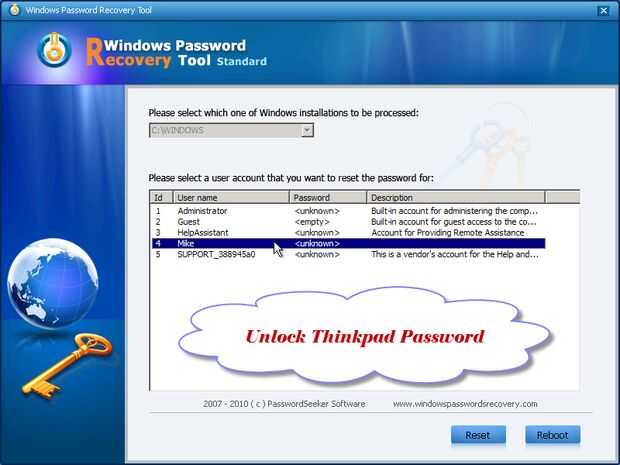Click the Reboot button
620x465 pixels.
point(553,435)
